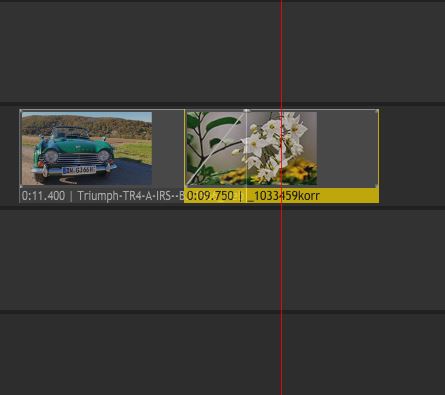Click the Triumph-TR4-A-IRS clip name label

(x=131, y=196)
